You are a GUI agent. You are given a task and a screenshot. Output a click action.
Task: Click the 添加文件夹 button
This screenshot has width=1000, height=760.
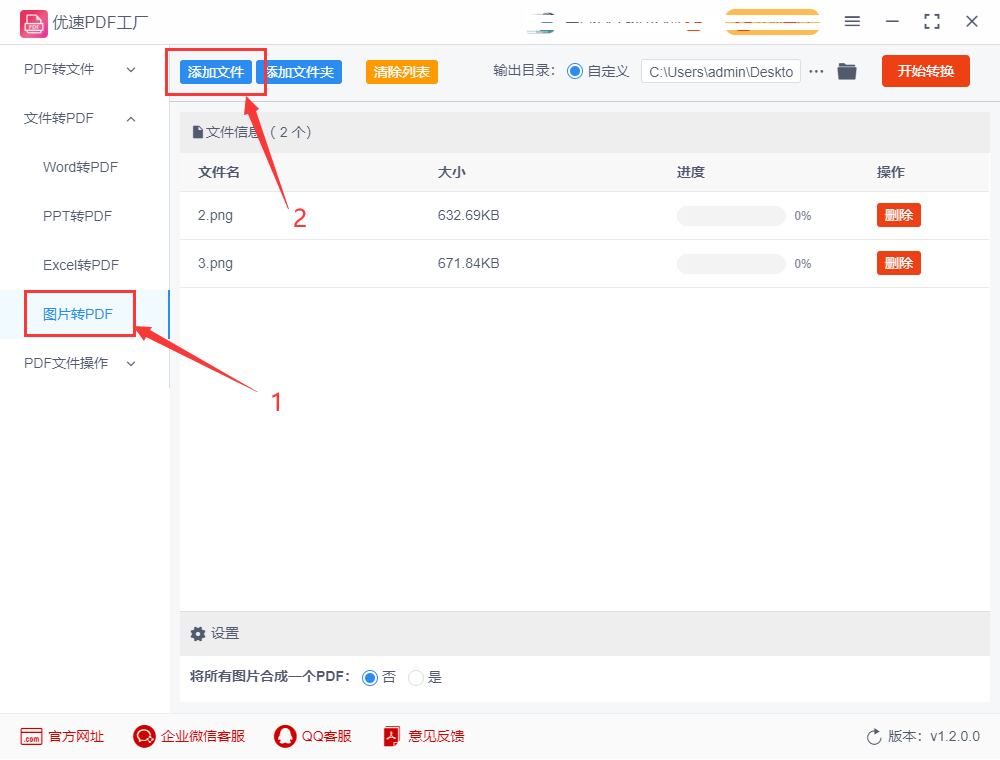tap(299, 72)
